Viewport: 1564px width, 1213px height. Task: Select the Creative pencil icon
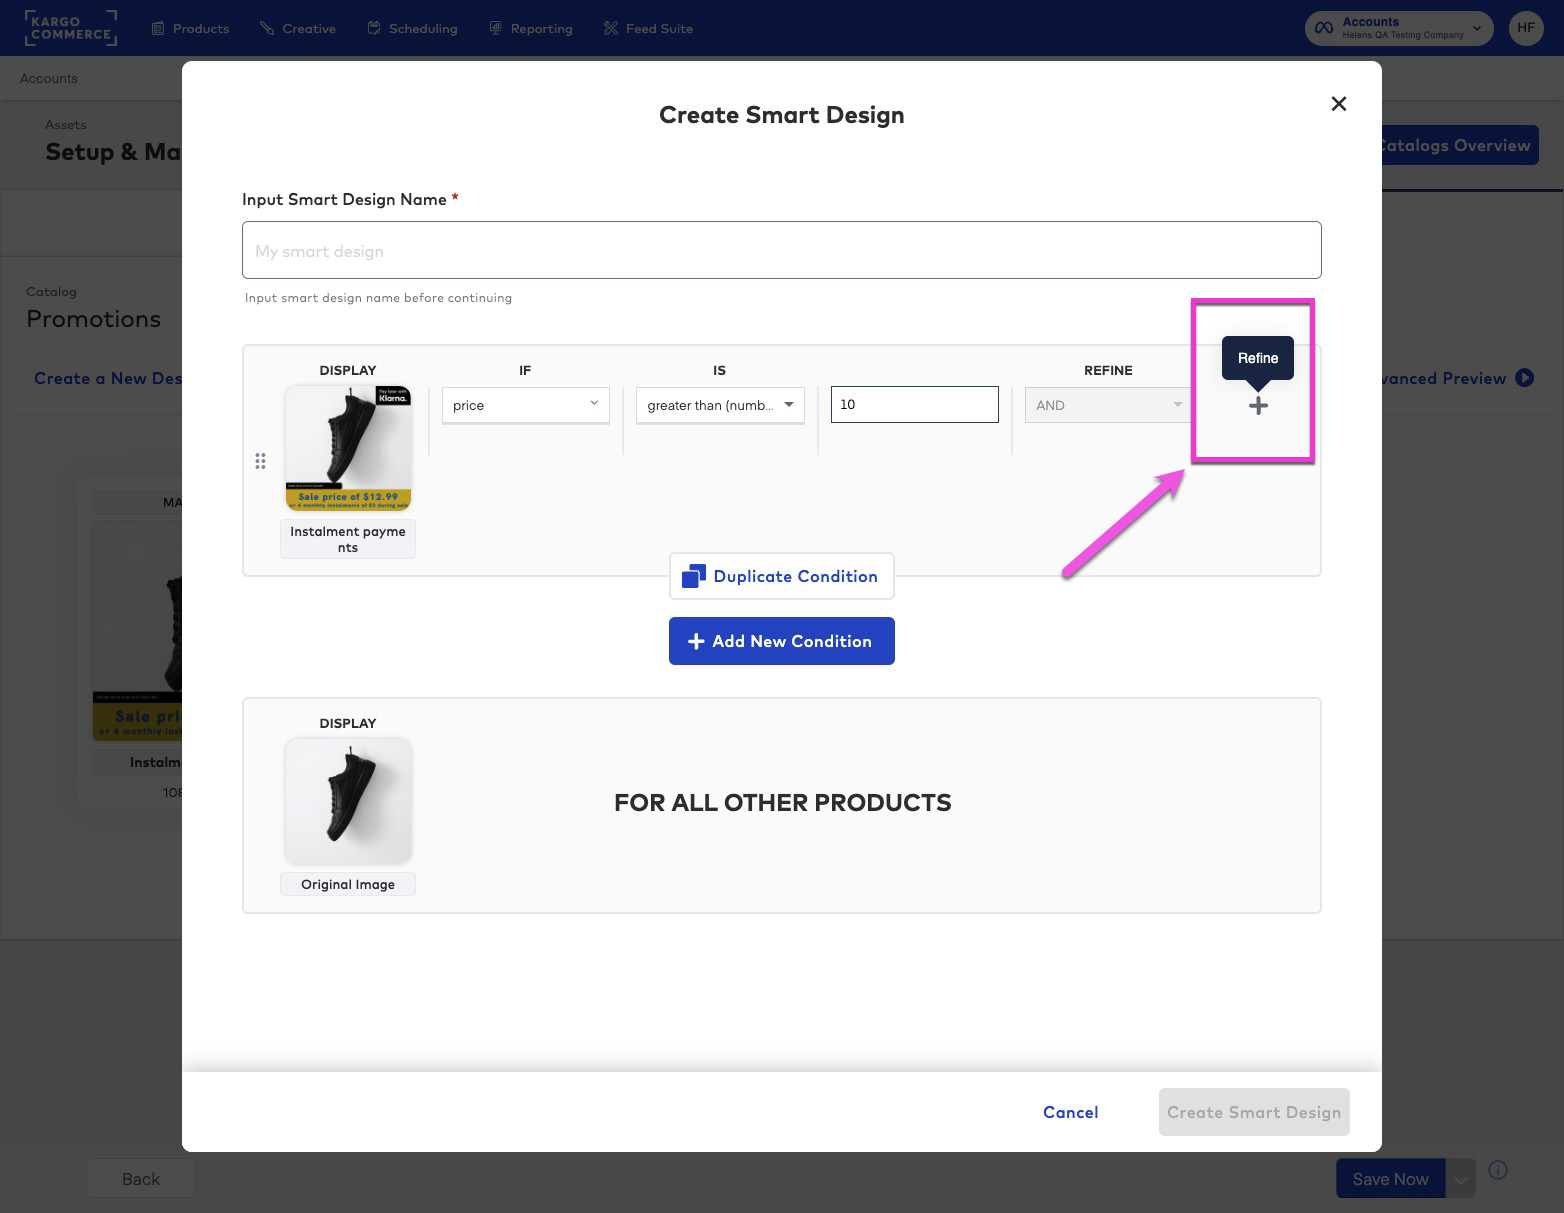point(264,28)
